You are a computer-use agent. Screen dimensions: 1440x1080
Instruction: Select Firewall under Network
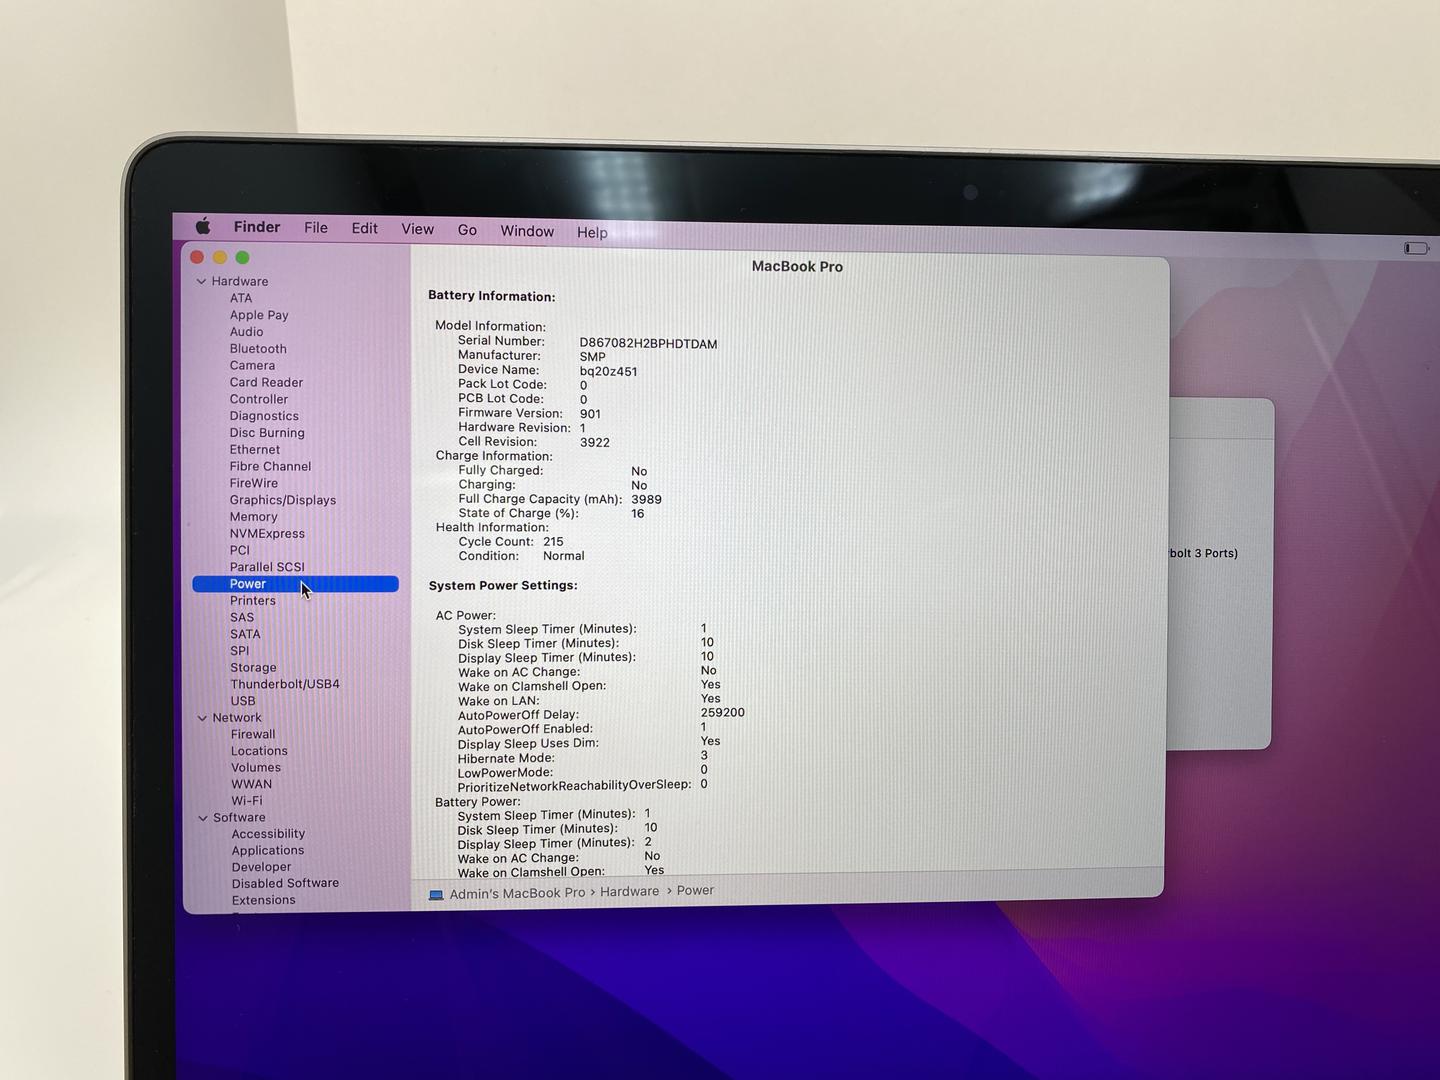tap(253, 734)
